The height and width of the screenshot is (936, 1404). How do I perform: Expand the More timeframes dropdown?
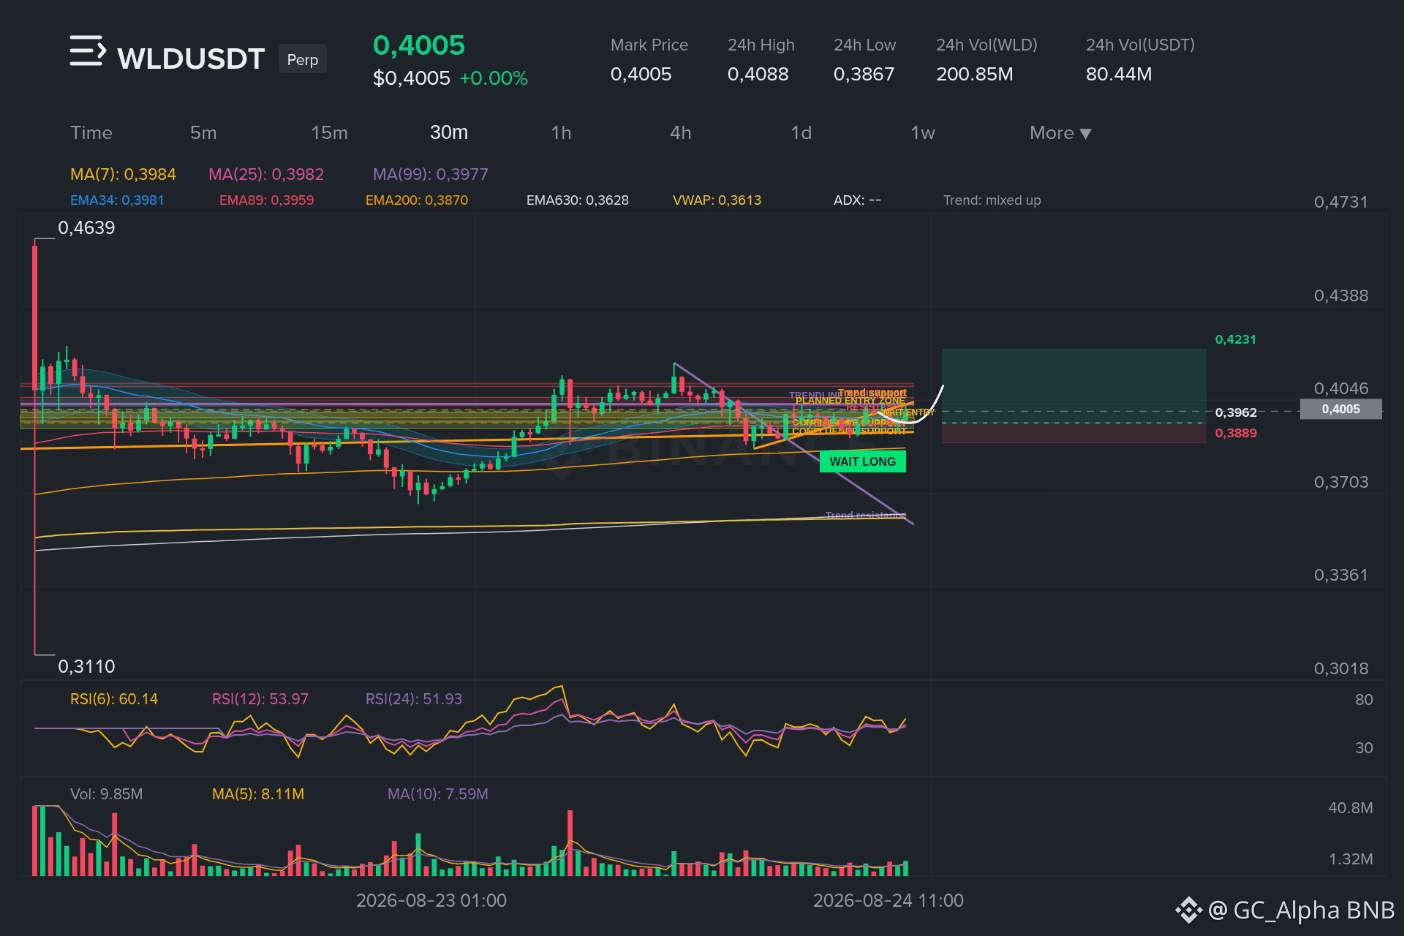click(1060, 133)
